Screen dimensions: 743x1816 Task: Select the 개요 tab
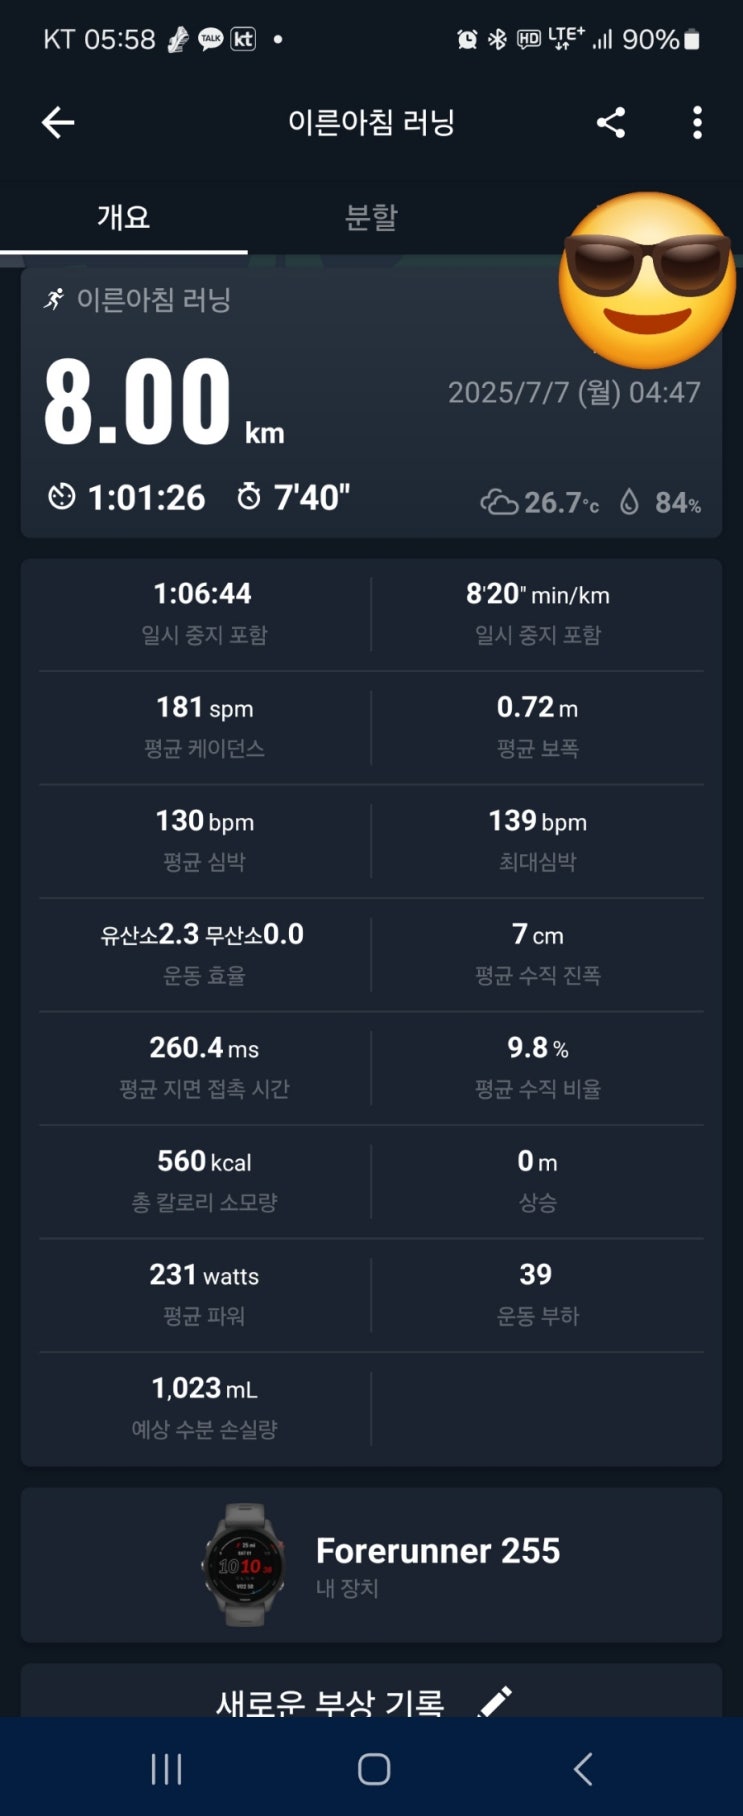pyautogui.click(x=124, y=217)
